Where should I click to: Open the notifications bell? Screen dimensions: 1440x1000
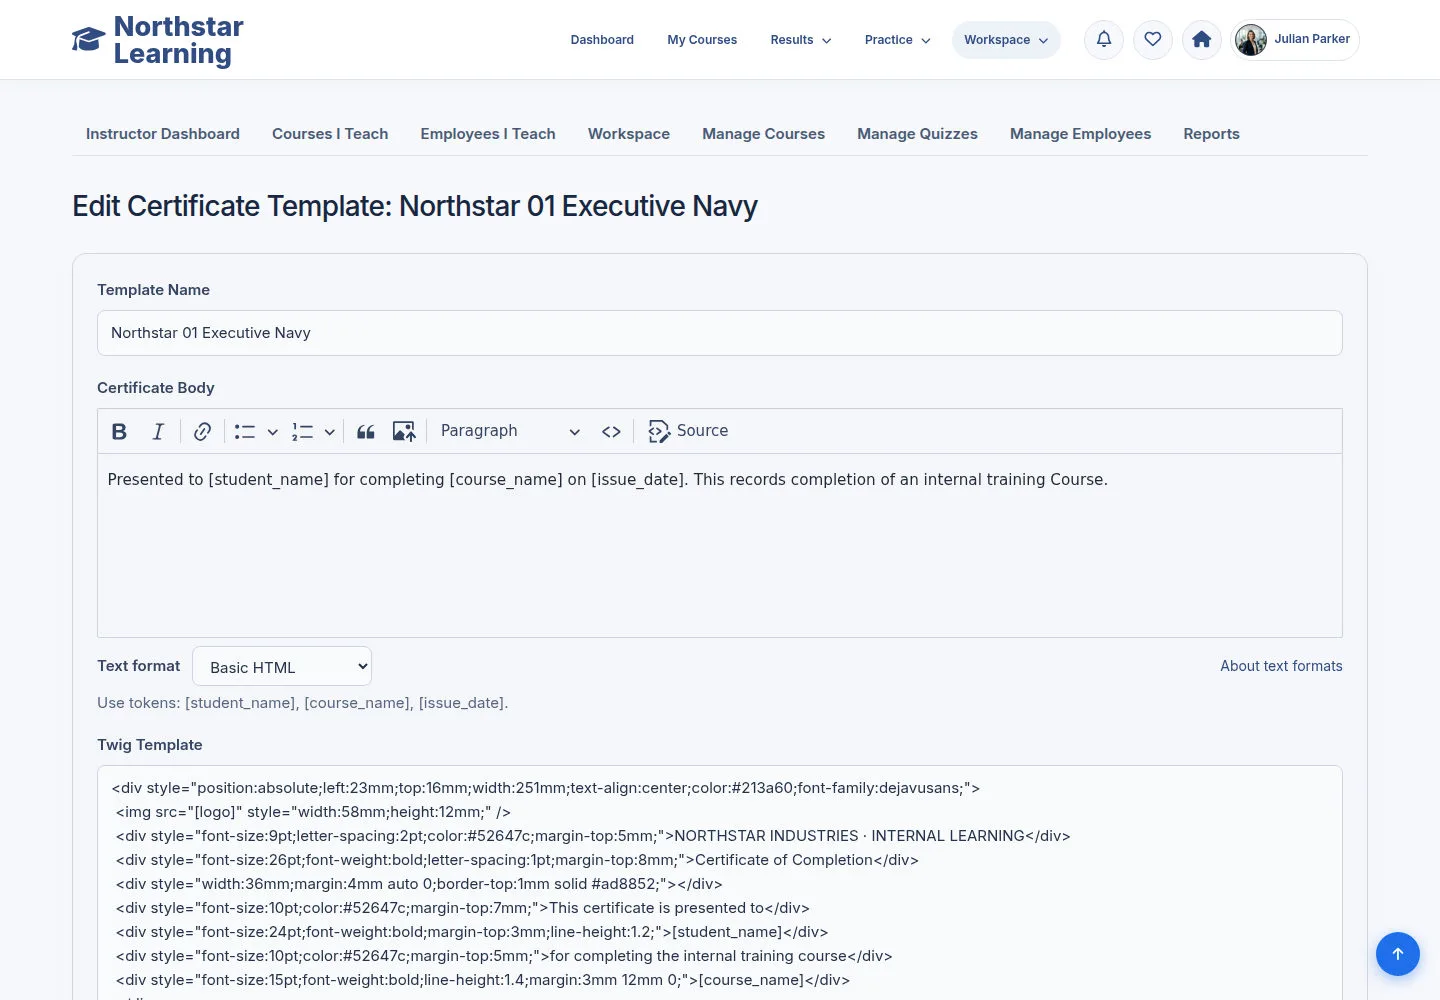1104,40
